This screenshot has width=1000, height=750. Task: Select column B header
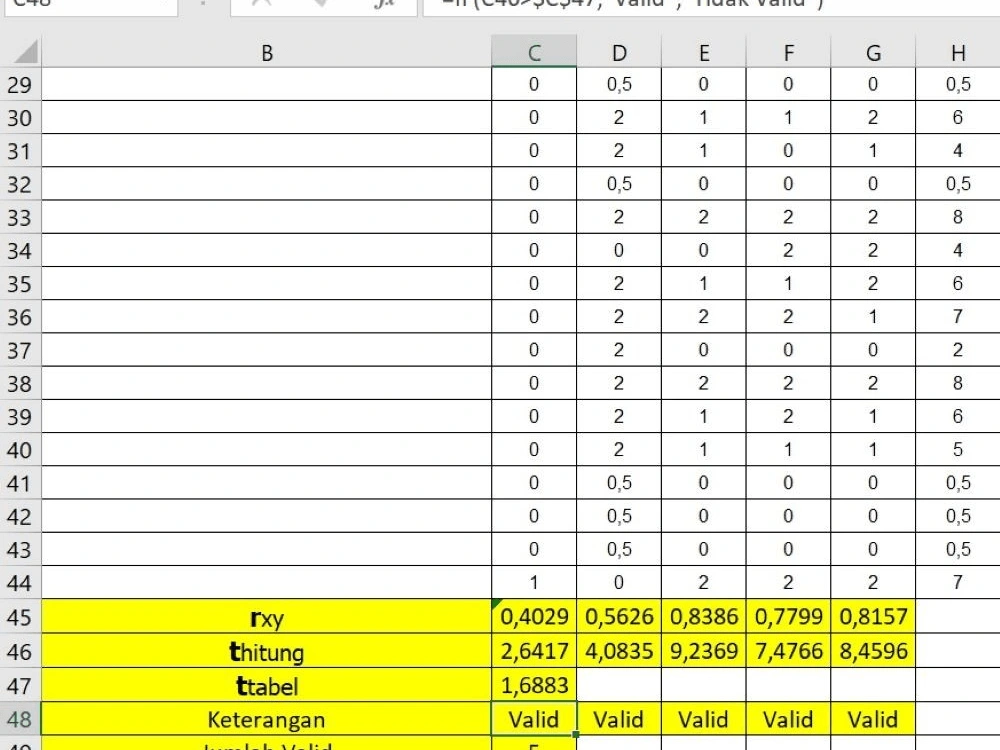pos(267,52)
